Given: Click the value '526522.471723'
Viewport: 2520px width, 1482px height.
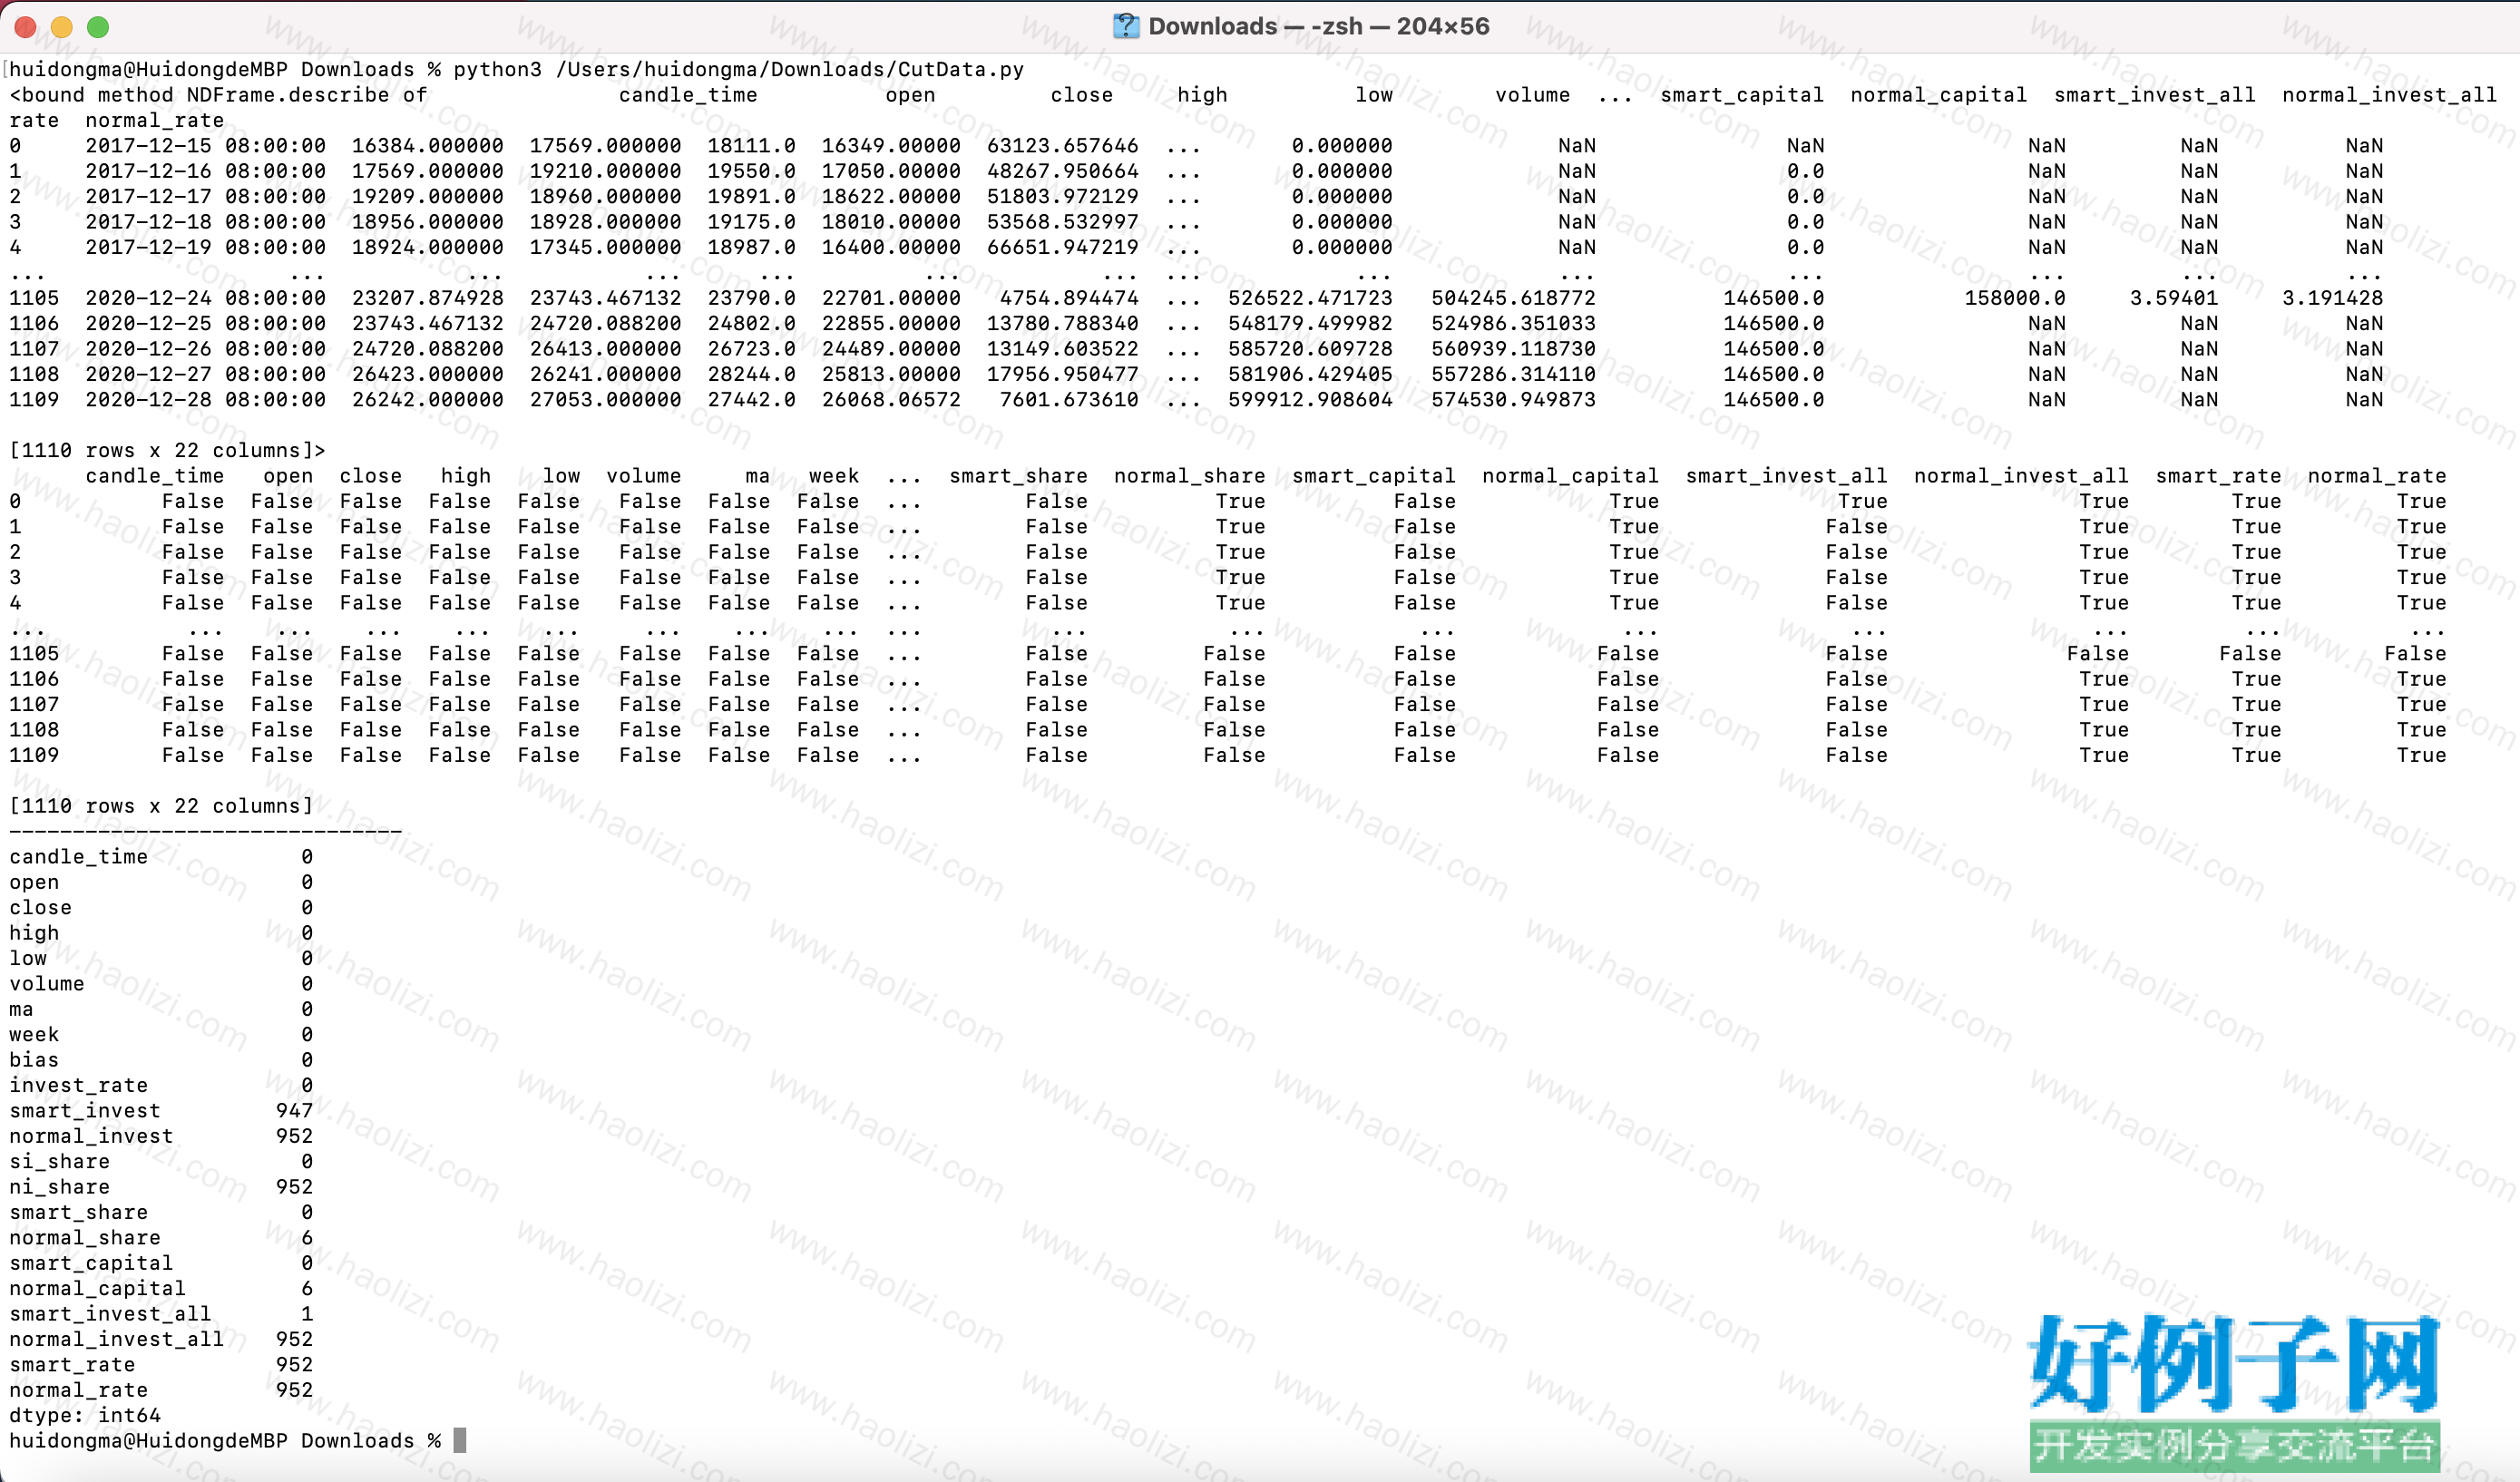Looking at the screenshot, I should tap(1310, 298).
